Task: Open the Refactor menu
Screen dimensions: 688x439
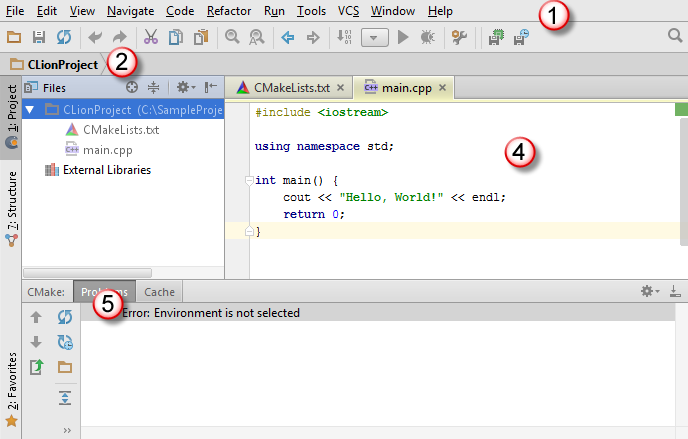Action: pyautogui.click(x=229, y=11)
